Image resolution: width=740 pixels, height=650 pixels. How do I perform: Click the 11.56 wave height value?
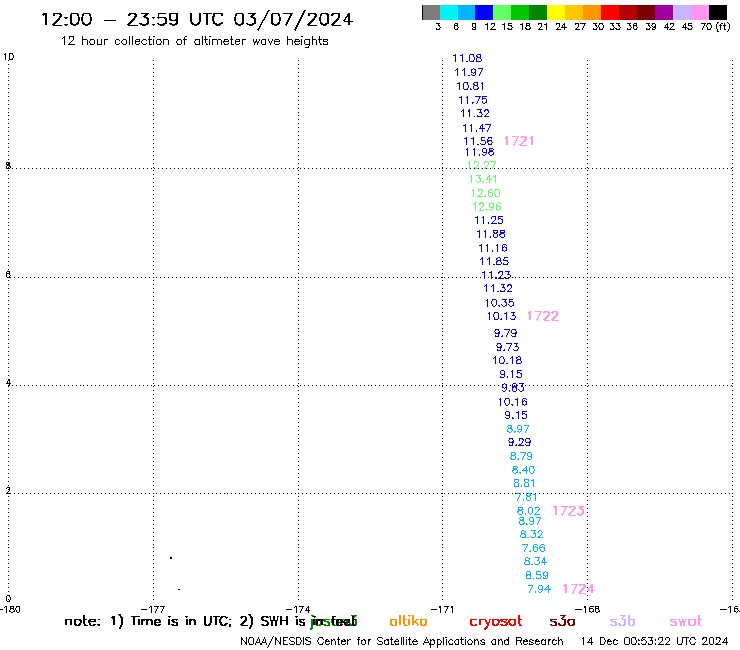click(478, 142)
